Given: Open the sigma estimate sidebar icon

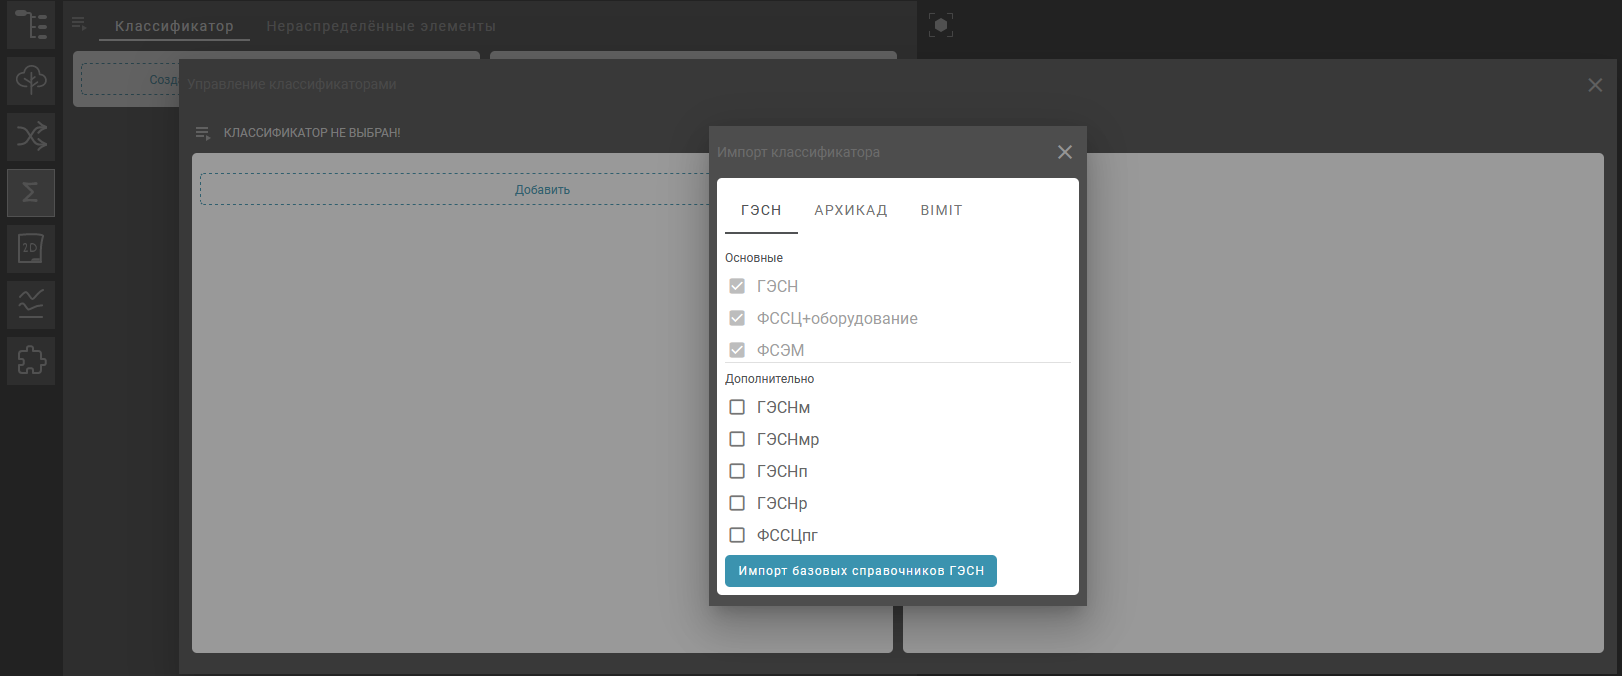Looking at the screenshot, I should pos(31,192).
